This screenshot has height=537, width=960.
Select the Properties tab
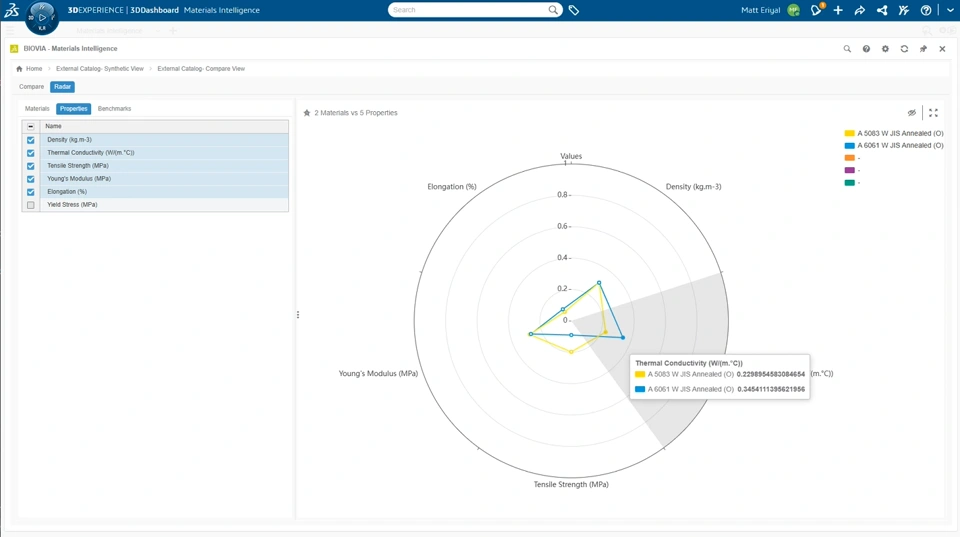73,108
